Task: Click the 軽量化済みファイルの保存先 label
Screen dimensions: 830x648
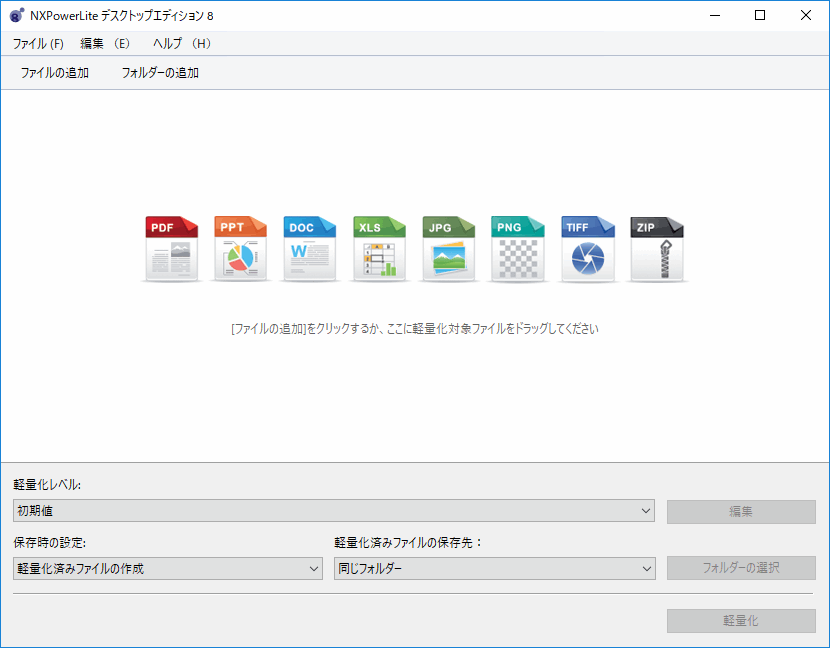Action: click(x=408, y=543)
